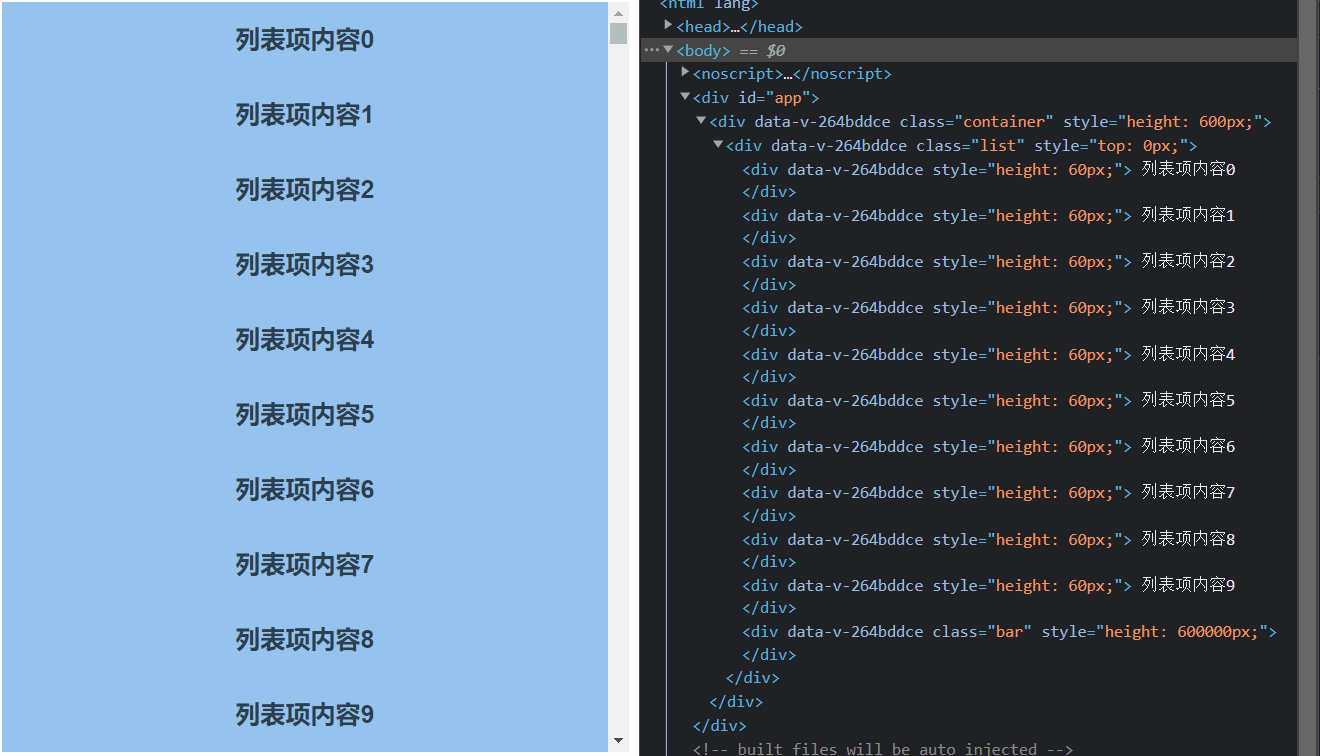
Task: Click the page scrollbar down arrow
Action: point(618,741)
